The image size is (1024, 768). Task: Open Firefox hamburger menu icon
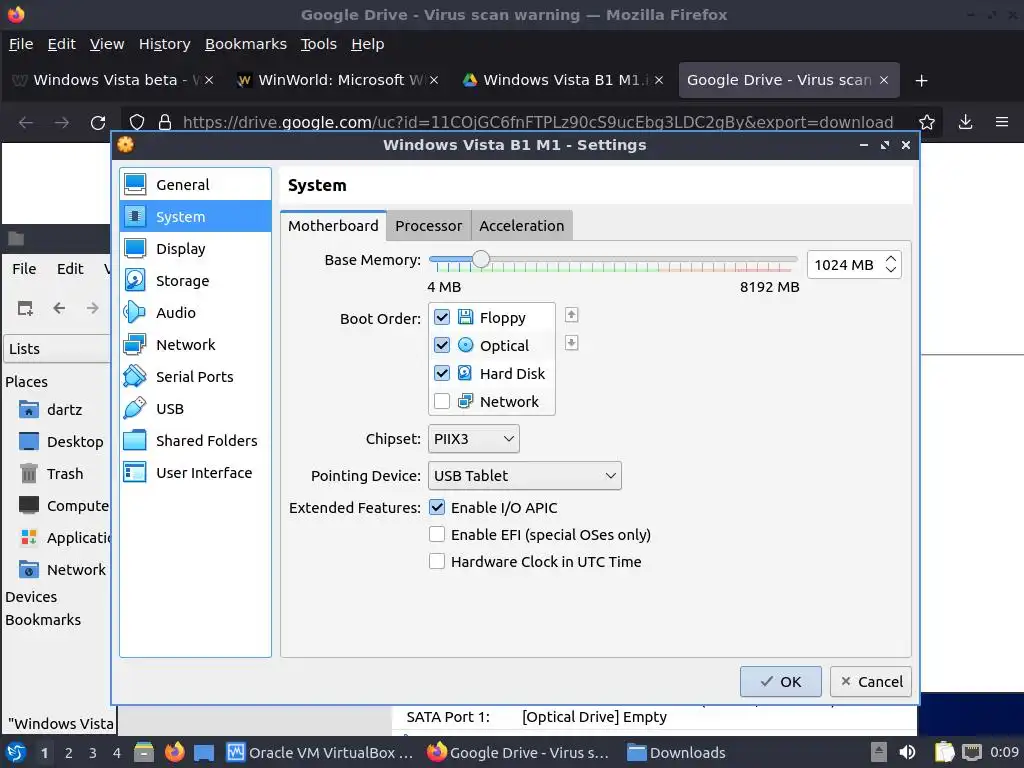pos(1002,122)
